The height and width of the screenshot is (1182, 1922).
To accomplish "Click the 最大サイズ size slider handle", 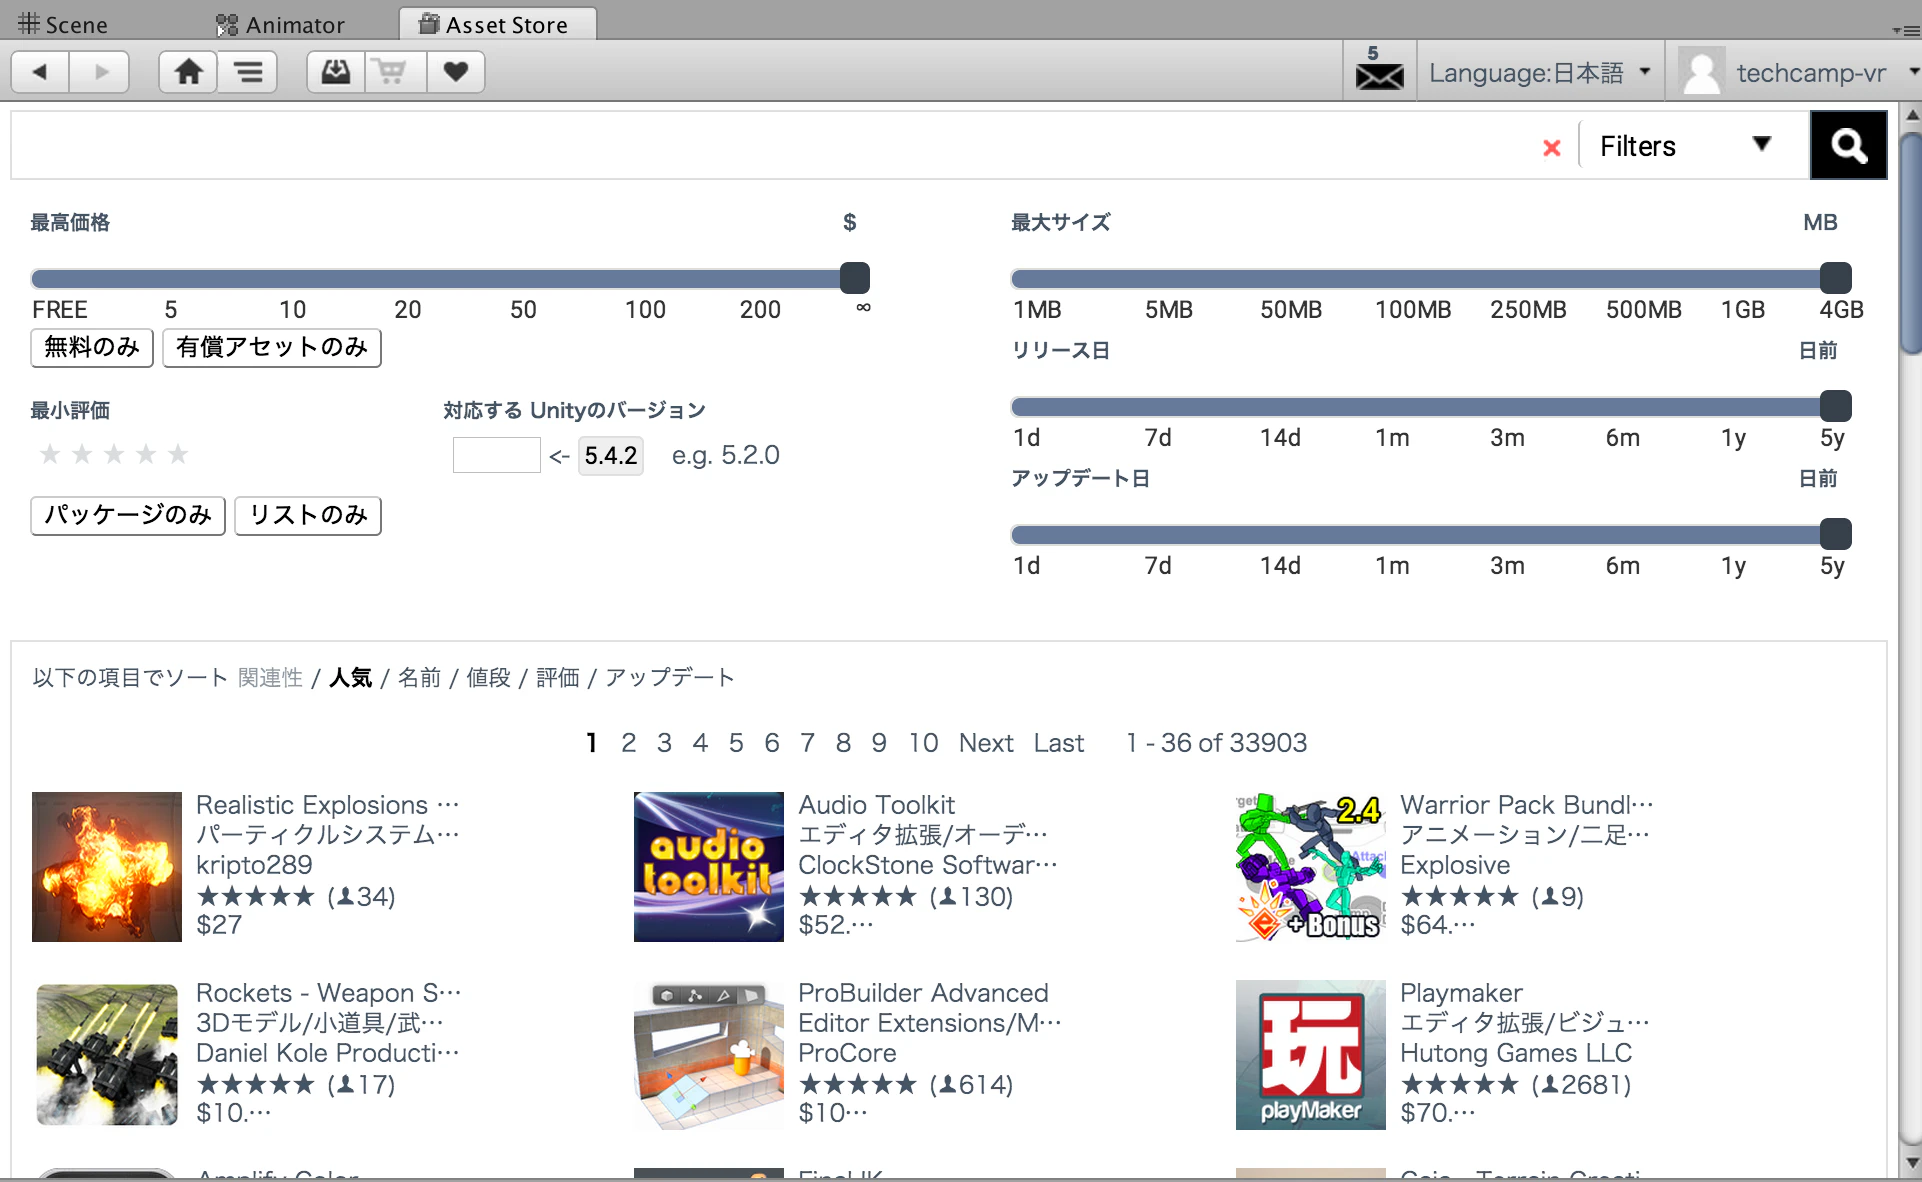I will [x=1836, y=278].
